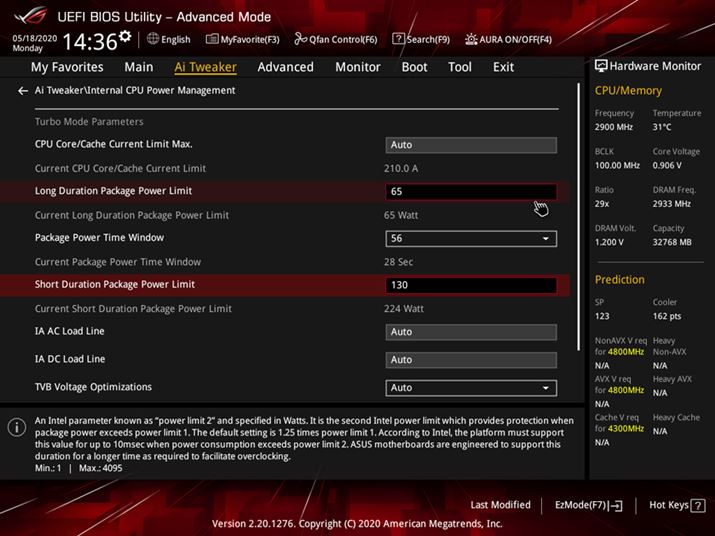Expand TVB Voltage Optimizations dropdown arrow
Screen dimensions: 715x536
click(545, 388)
